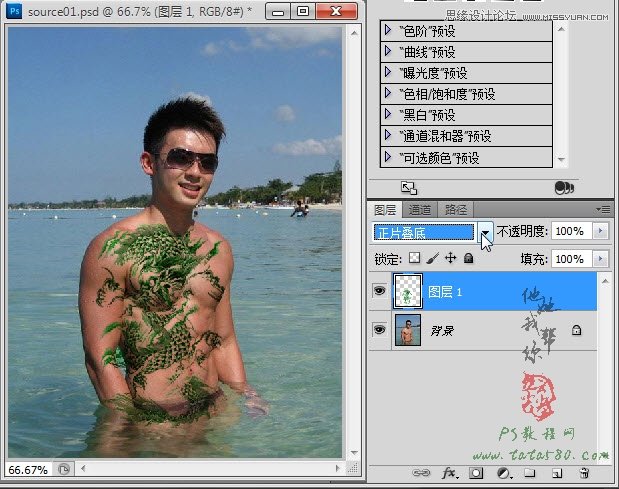
Task: Hide the 背景 layer via eye icon
Action: click(379, 329)
